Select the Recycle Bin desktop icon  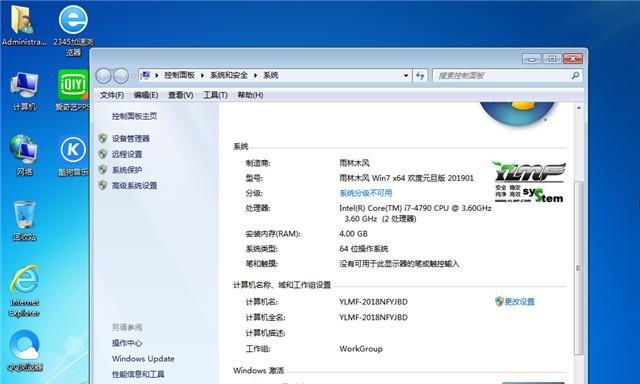click(x=24, y=220)
